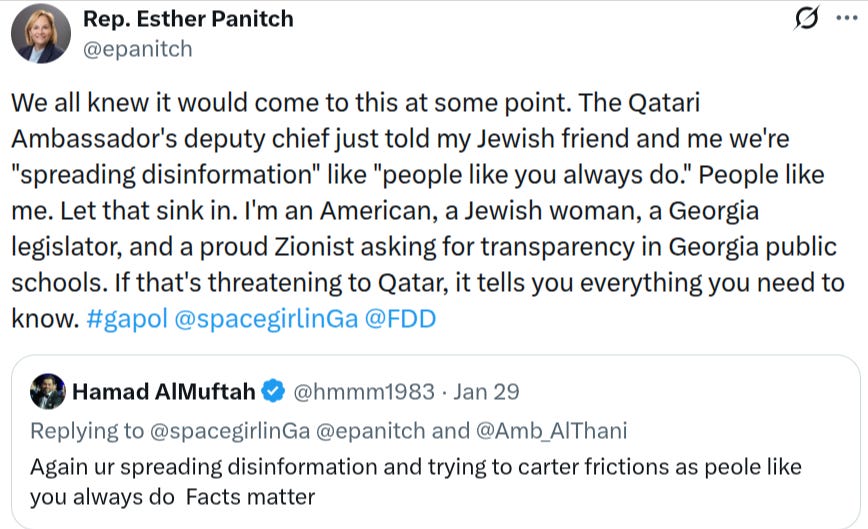
Task: Click the 'Replying to' label
Action: click(87, 431)
